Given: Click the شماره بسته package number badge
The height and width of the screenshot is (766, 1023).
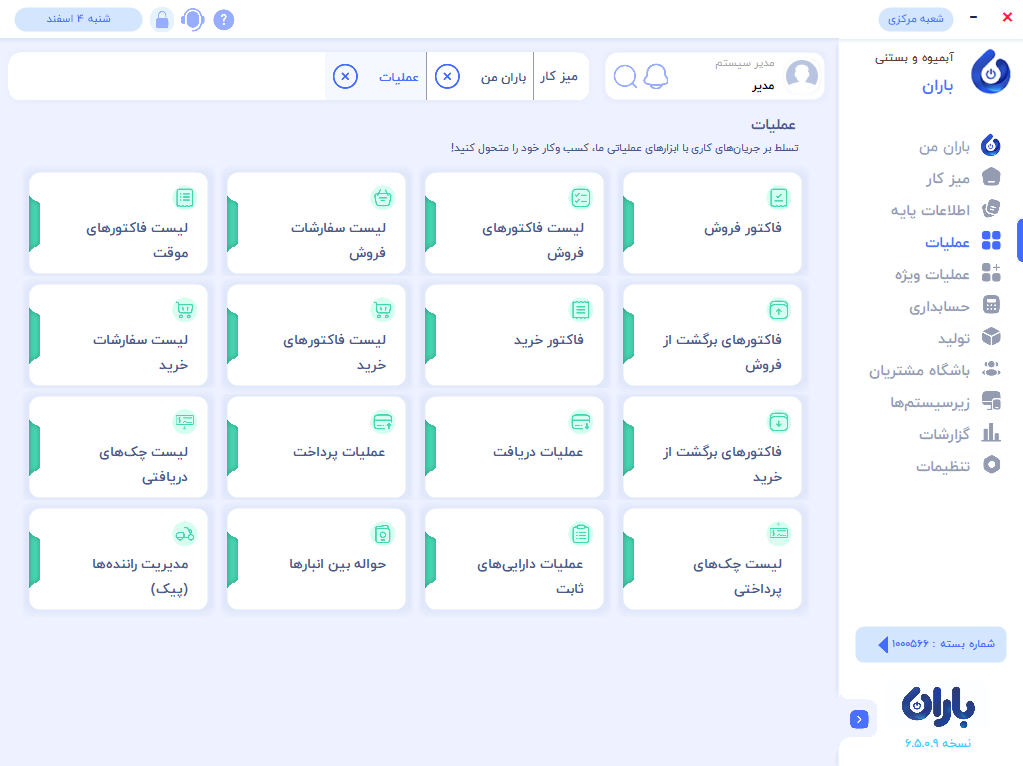Looking at the screenshot, I should pyautogui.click(x=931, y=644).
